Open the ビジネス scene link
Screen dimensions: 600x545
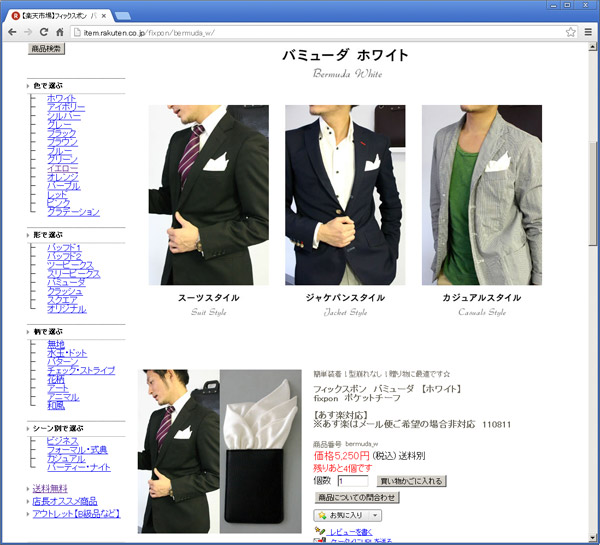(x=62, y=441)
